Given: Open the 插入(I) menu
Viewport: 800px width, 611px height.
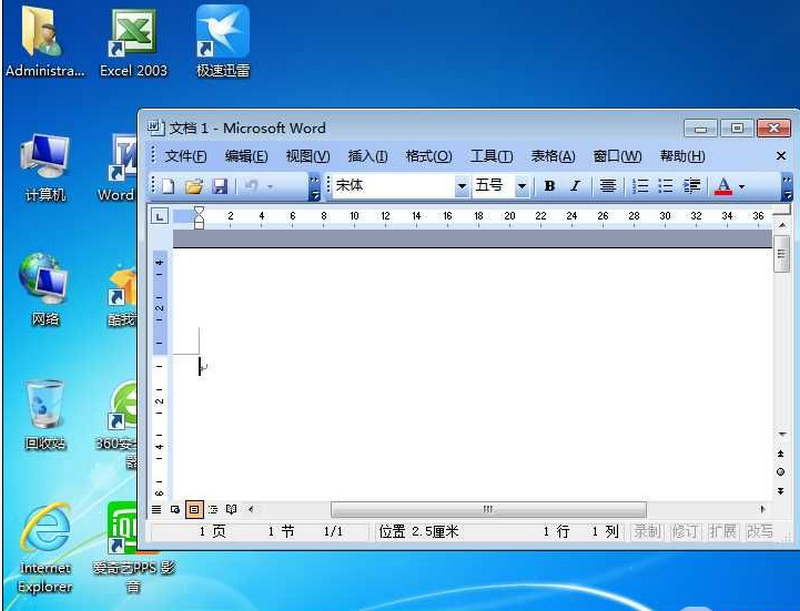Looking at the screenshot, I should coord(367,156).
